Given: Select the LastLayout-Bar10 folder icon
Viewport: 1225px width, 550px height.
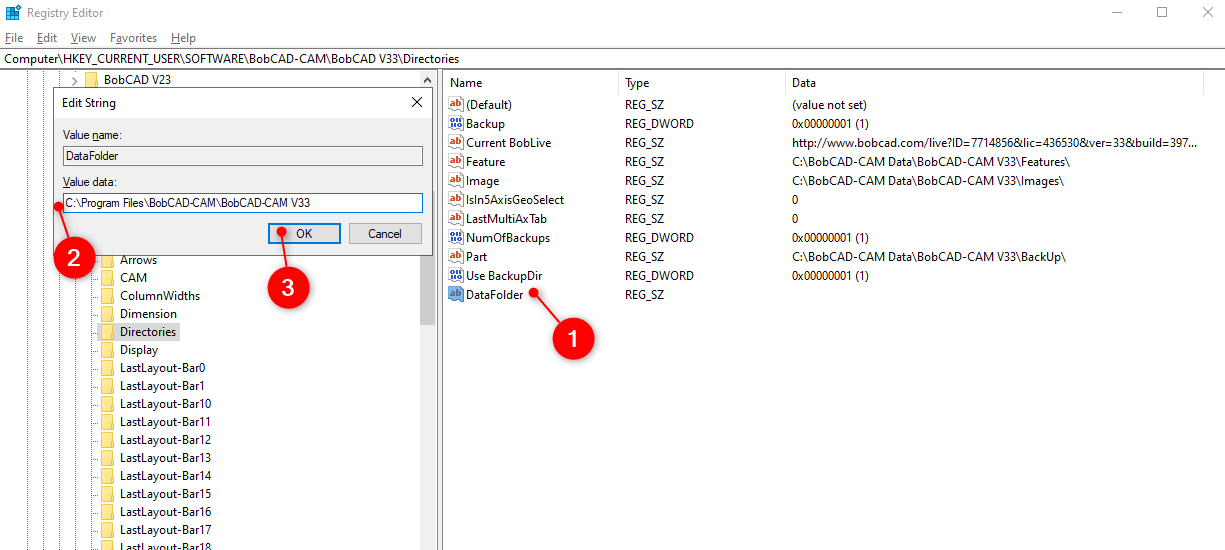Looking at the screenshot, I should coord(108,404).
